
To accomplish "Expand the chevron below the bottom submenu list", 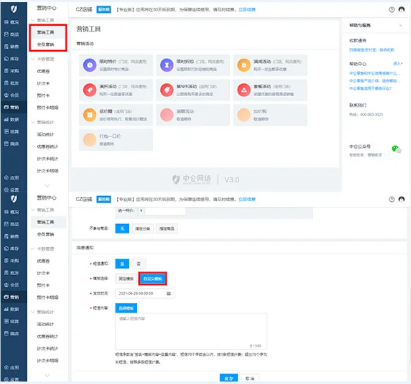I will pyautogui.click(x=47, y=375).
